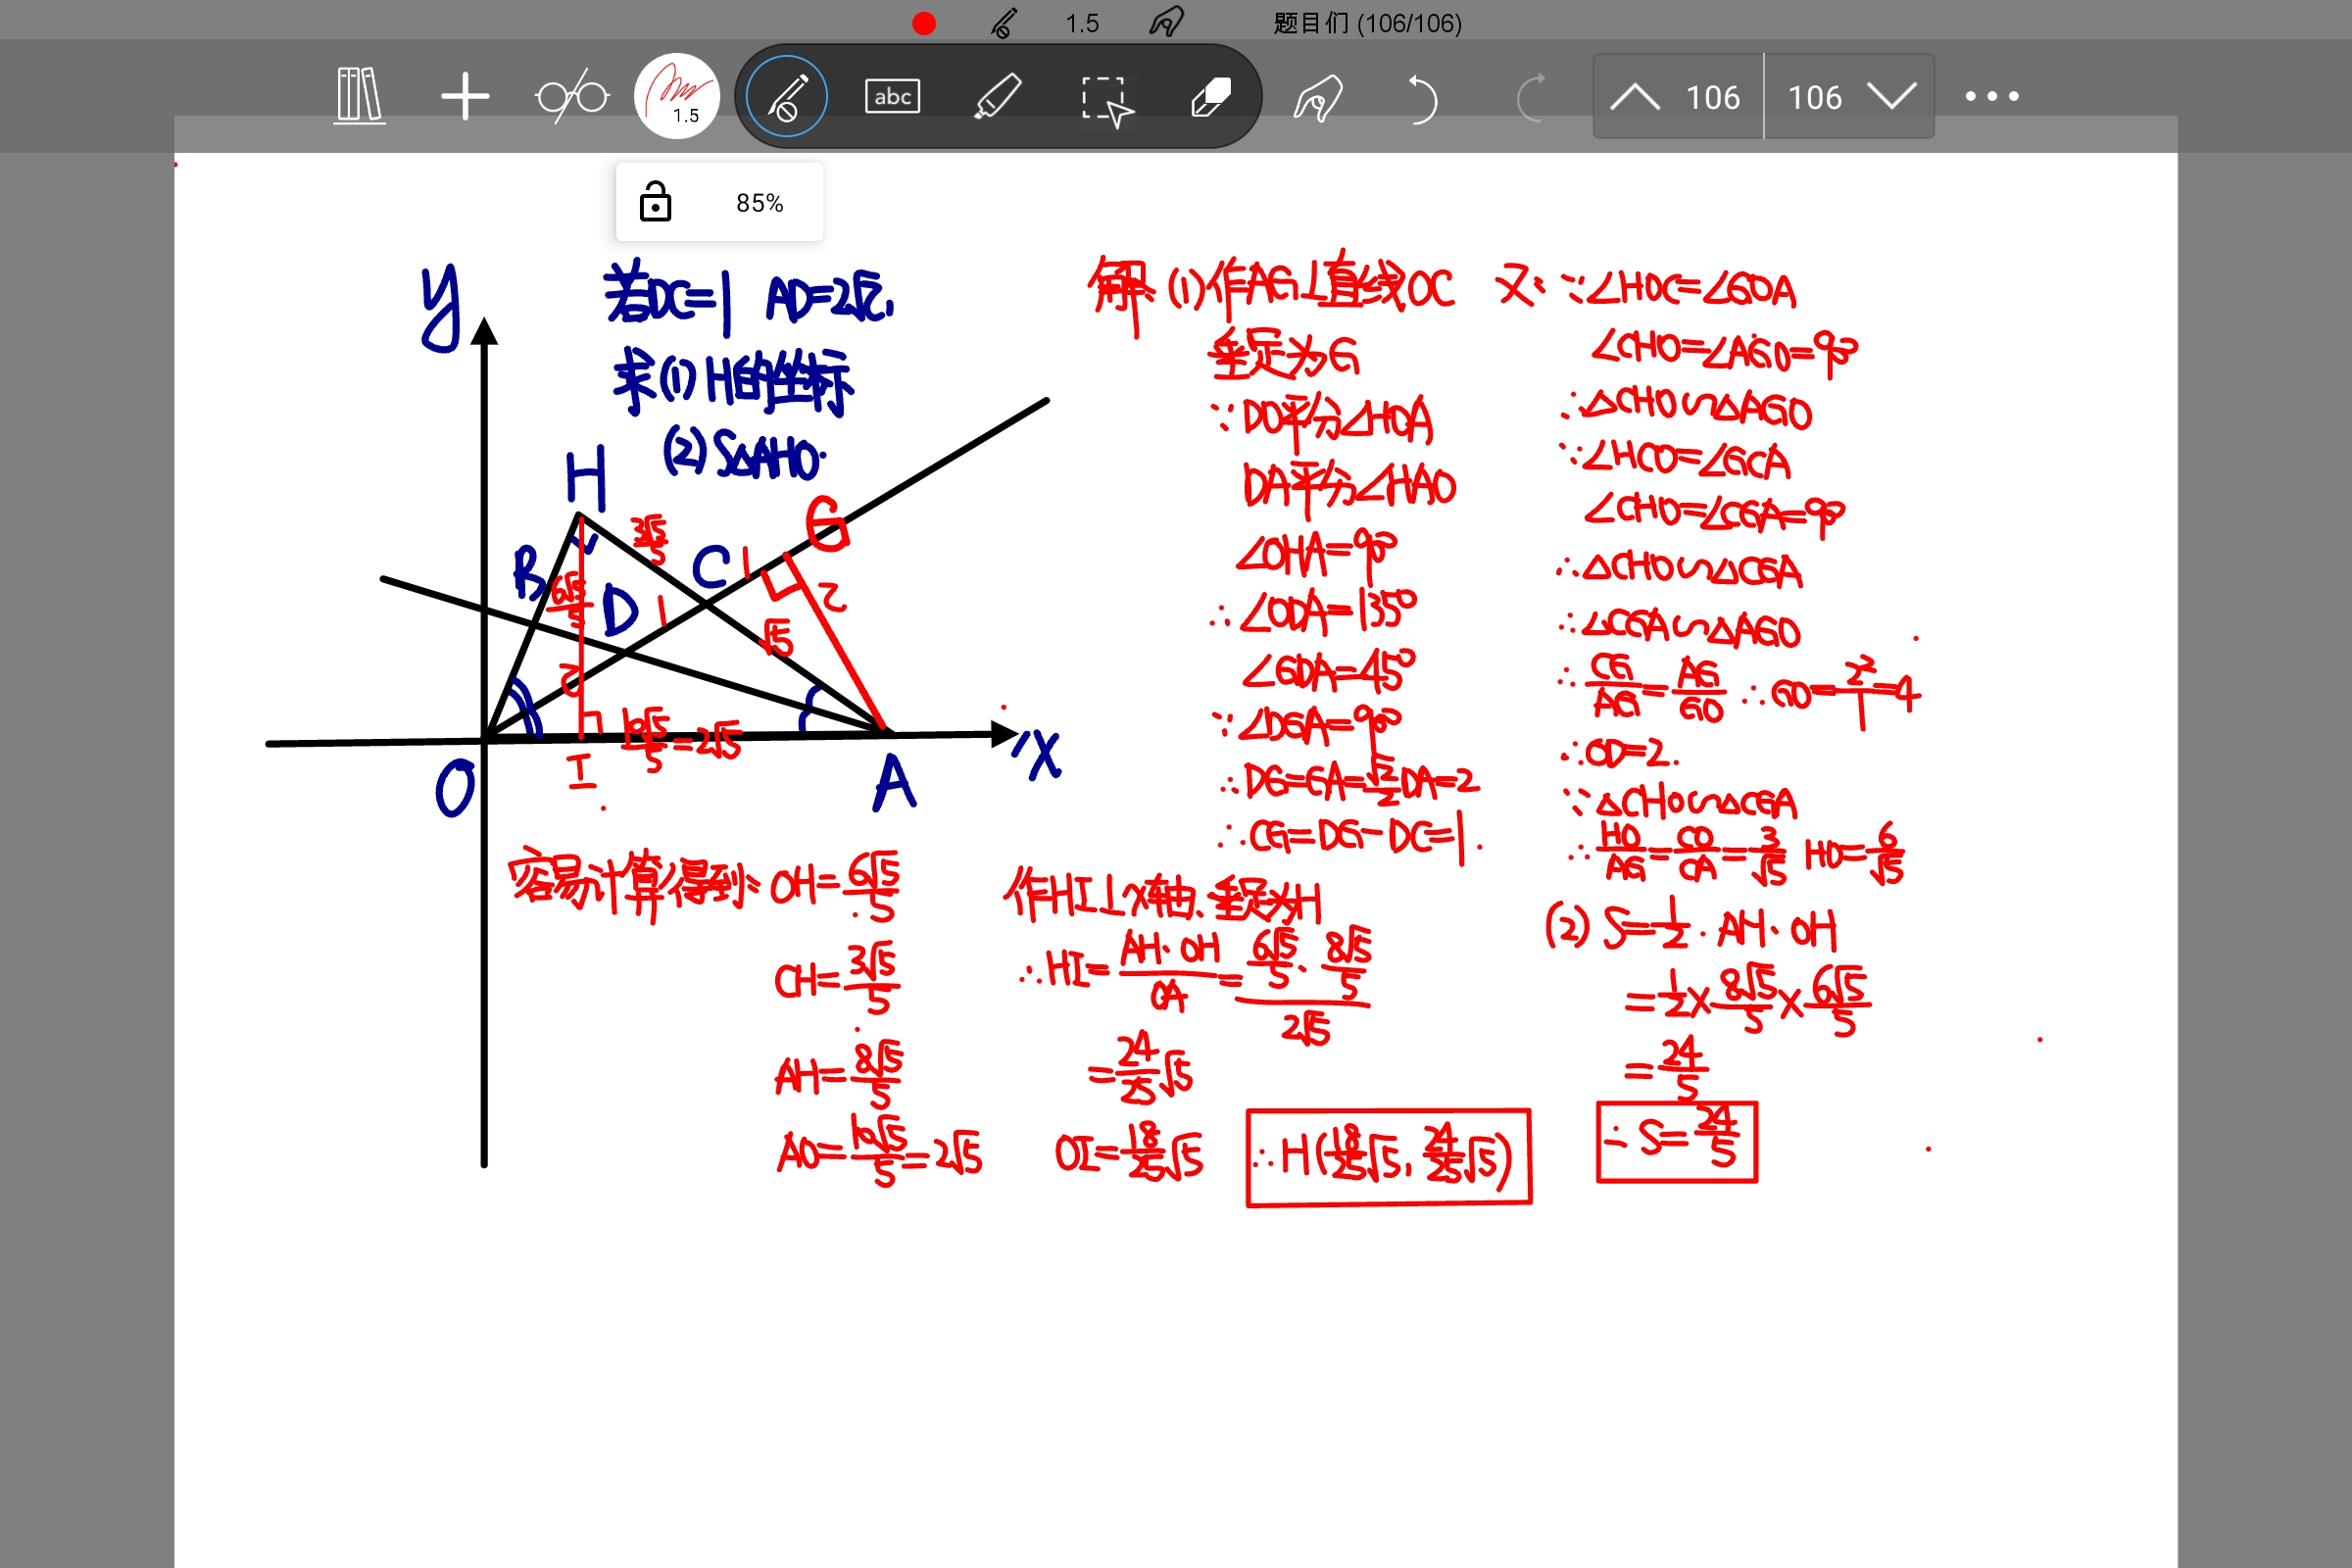Screen dimensions: 2352x1568
Task: Choose the lasso selection tool
Action: tap(1105, 99)
